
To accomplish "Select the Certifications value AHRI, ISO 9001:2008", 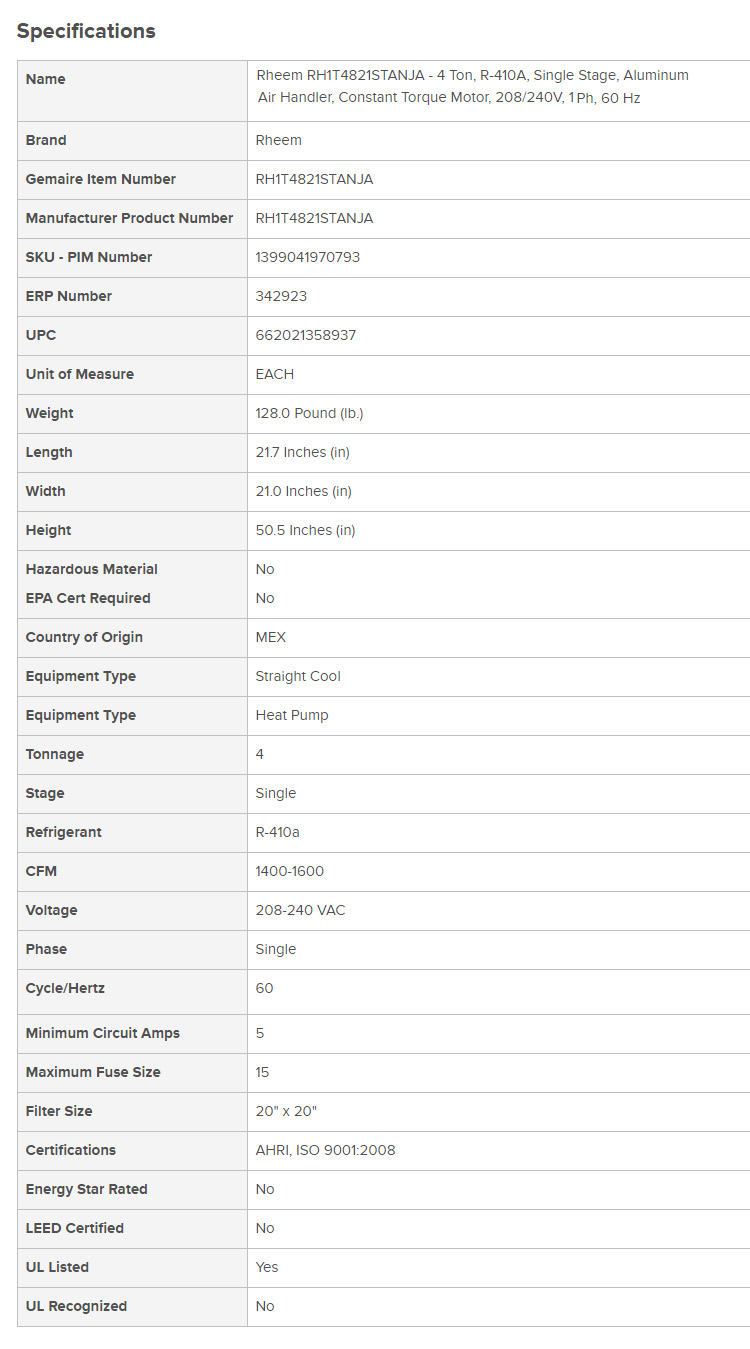I will pos(325,1150).
